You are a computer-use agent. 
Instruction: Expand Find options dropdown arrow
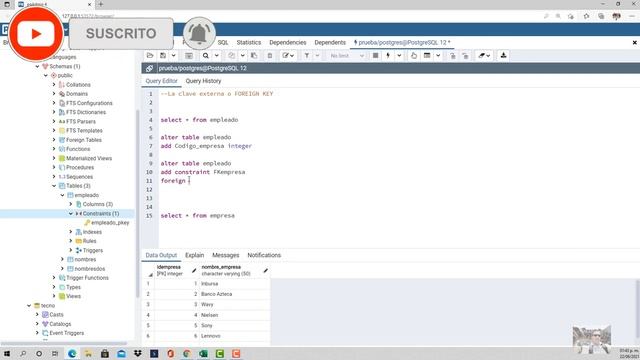point(217,56)
